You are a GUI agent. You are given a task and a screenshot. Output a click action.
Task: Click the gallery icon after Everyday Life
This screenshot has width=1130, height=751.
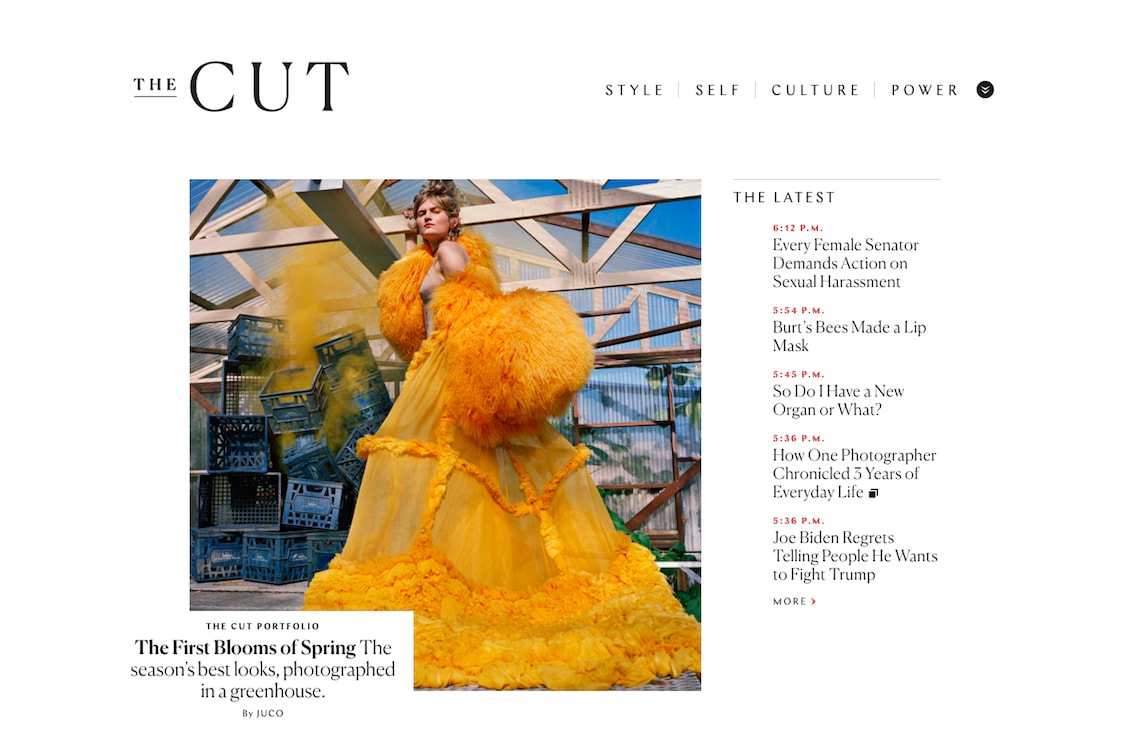pyautogui.click(x=873, y=494)
